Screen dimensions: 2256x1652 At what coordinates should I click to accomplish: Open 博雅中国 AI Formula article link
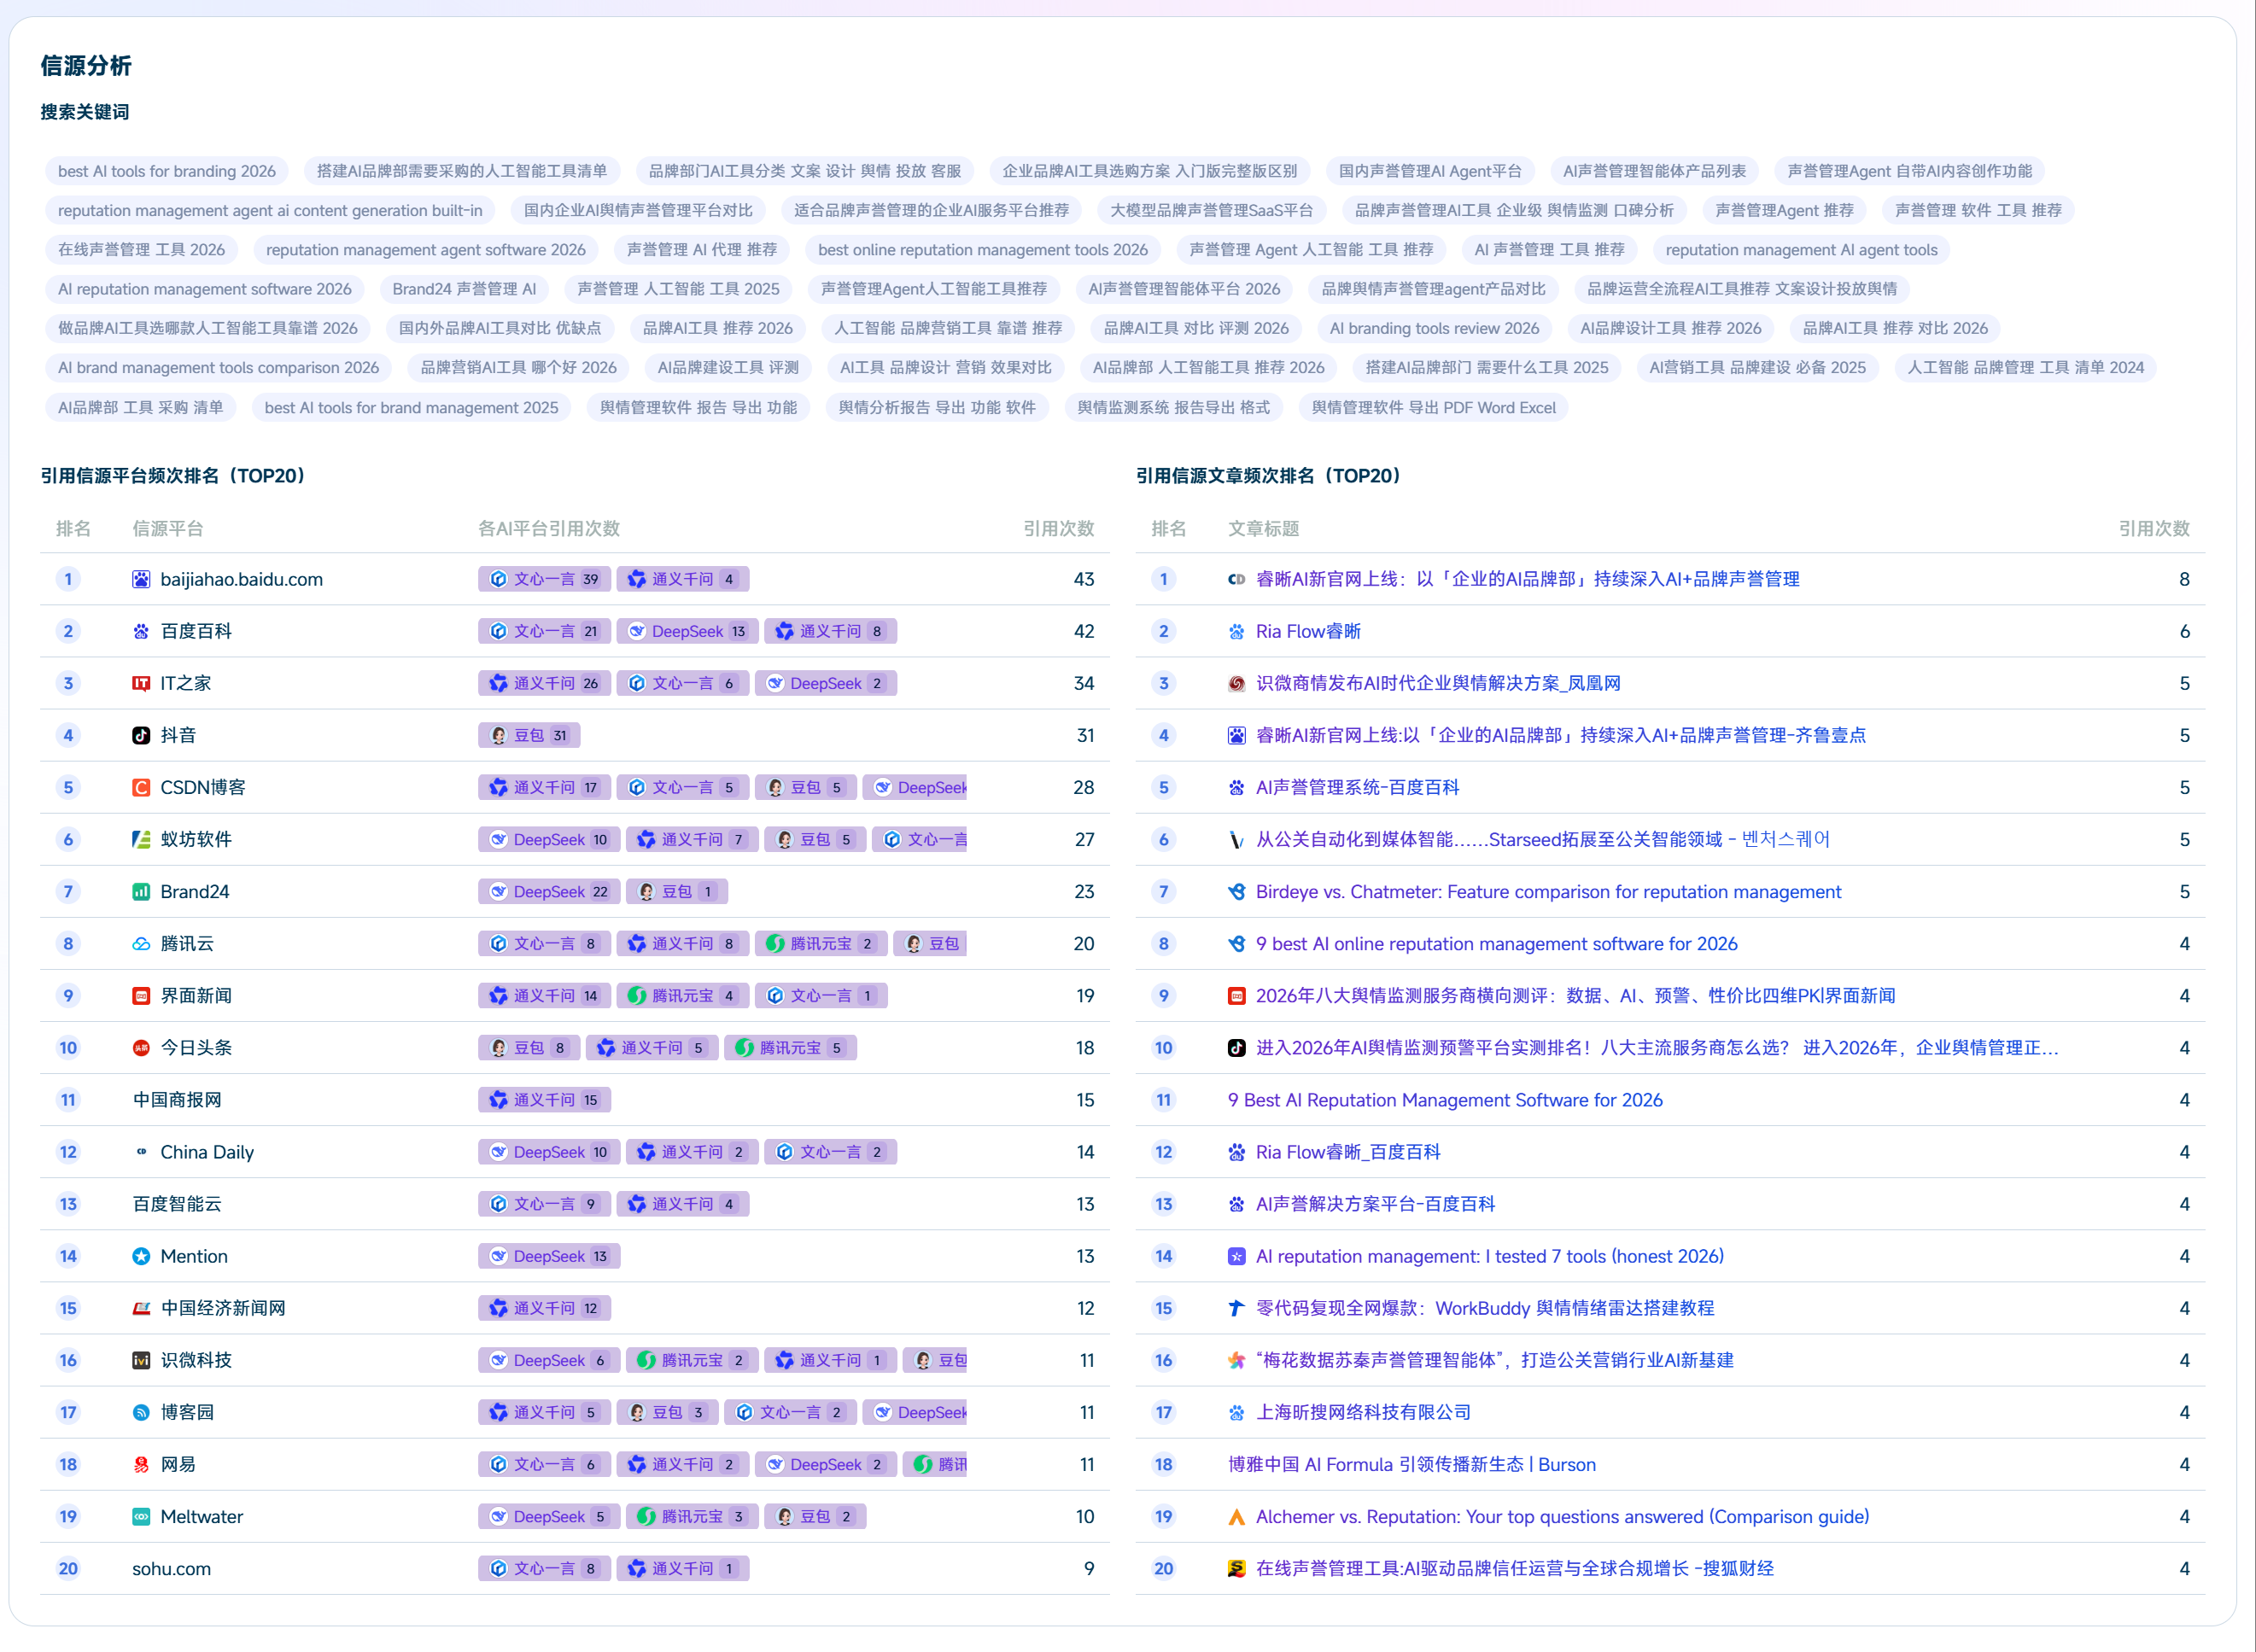pos(1411,1464)
